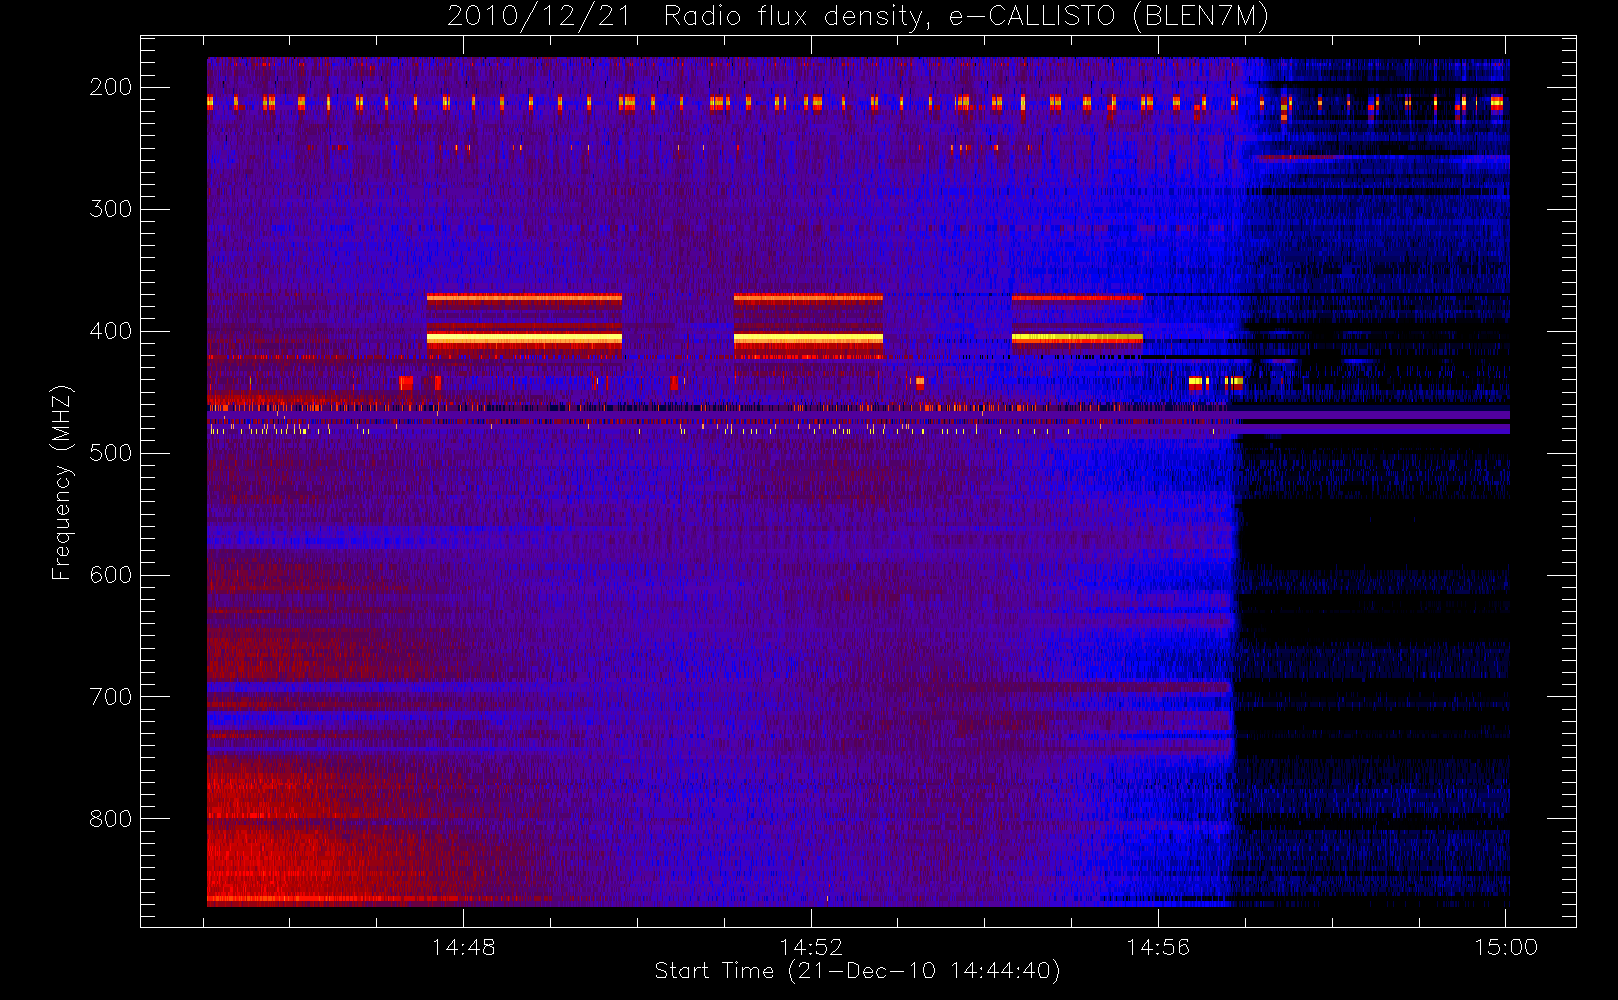This screenshot has height=1000, width=1618.
Task: Click the 'Frequency (MHZ)' axis label
Action: click(x=62, y=482)
